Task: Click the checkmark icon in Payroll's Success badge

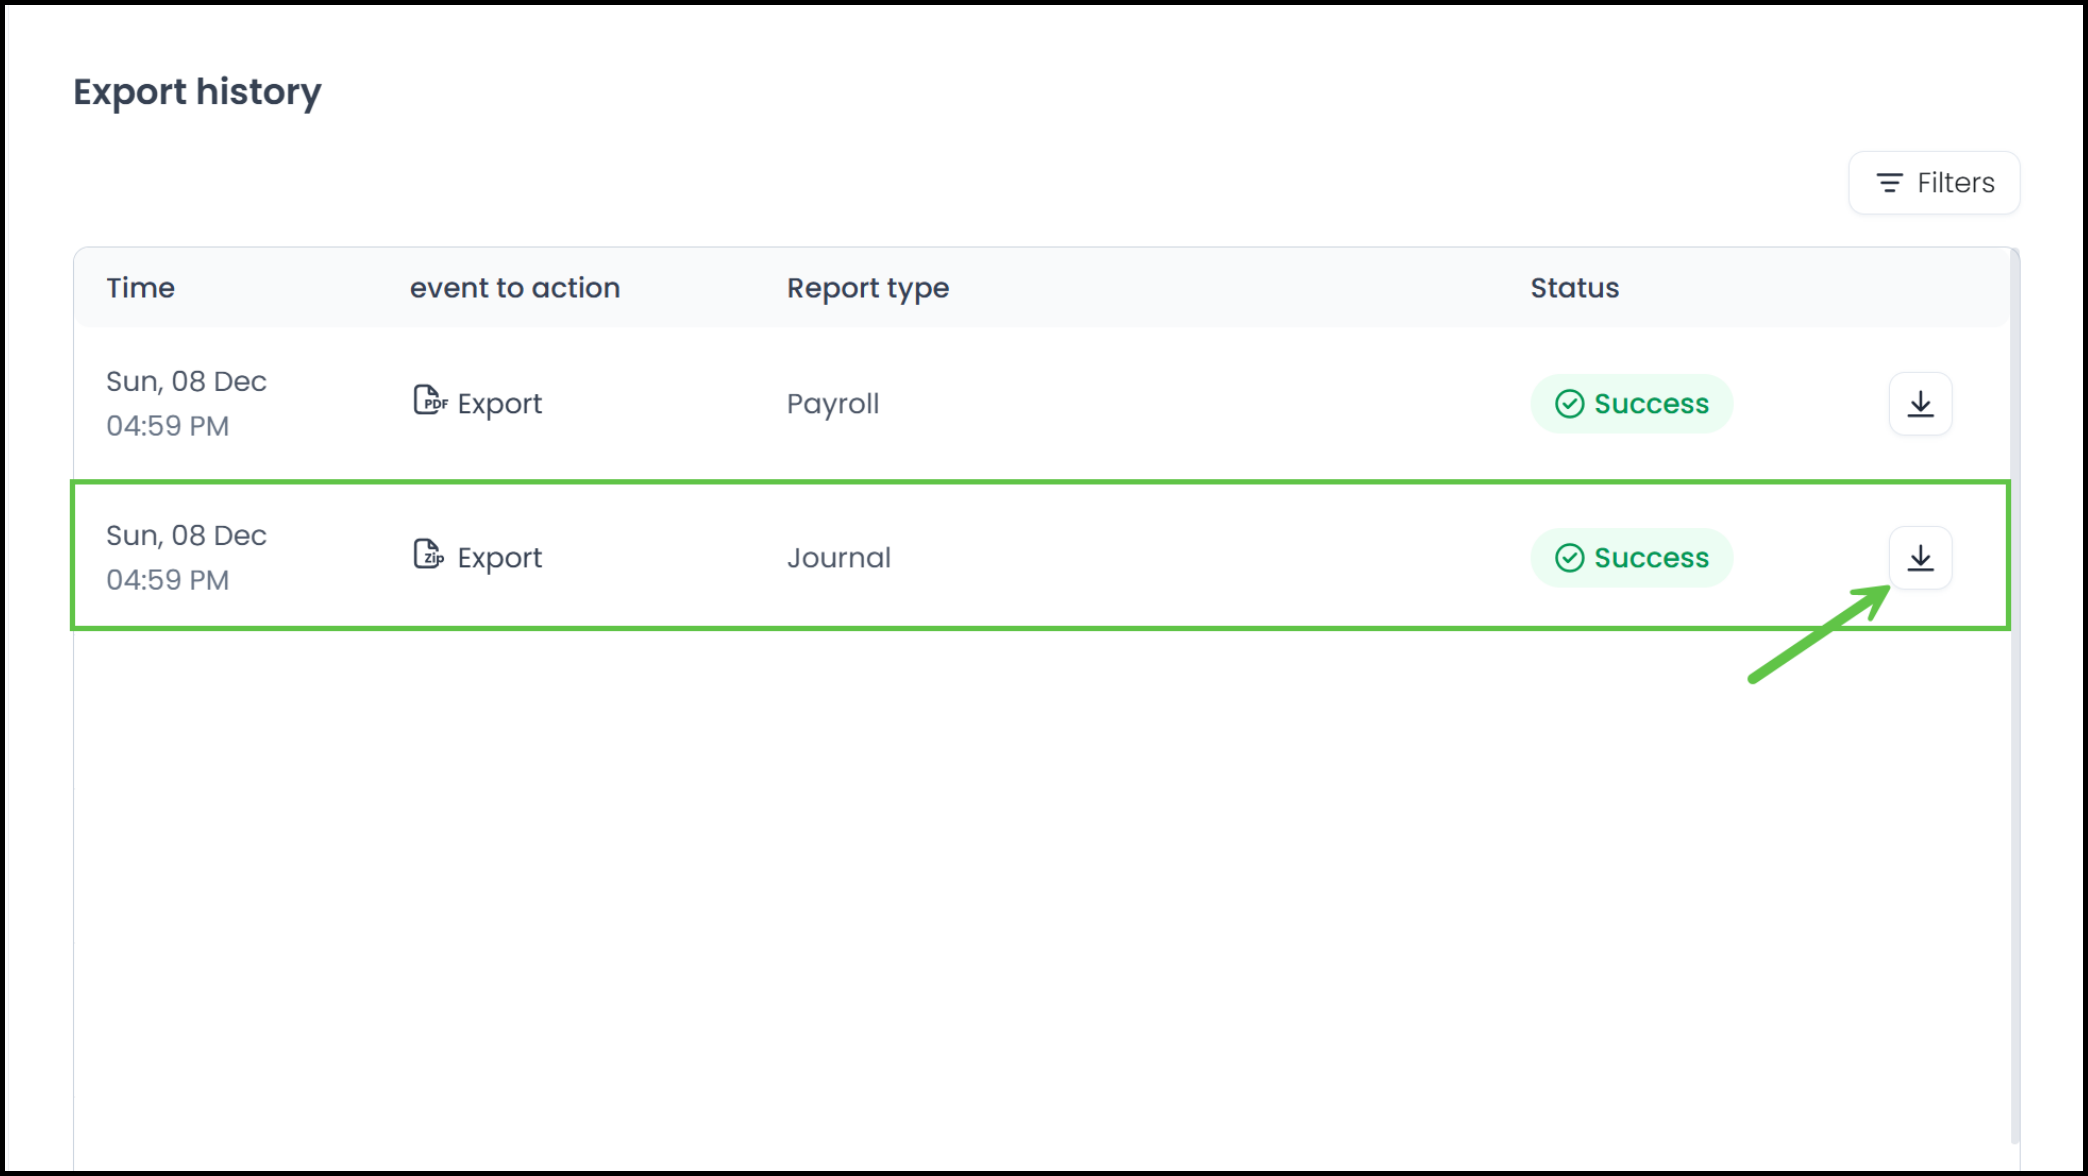Action: (1569, 404)
